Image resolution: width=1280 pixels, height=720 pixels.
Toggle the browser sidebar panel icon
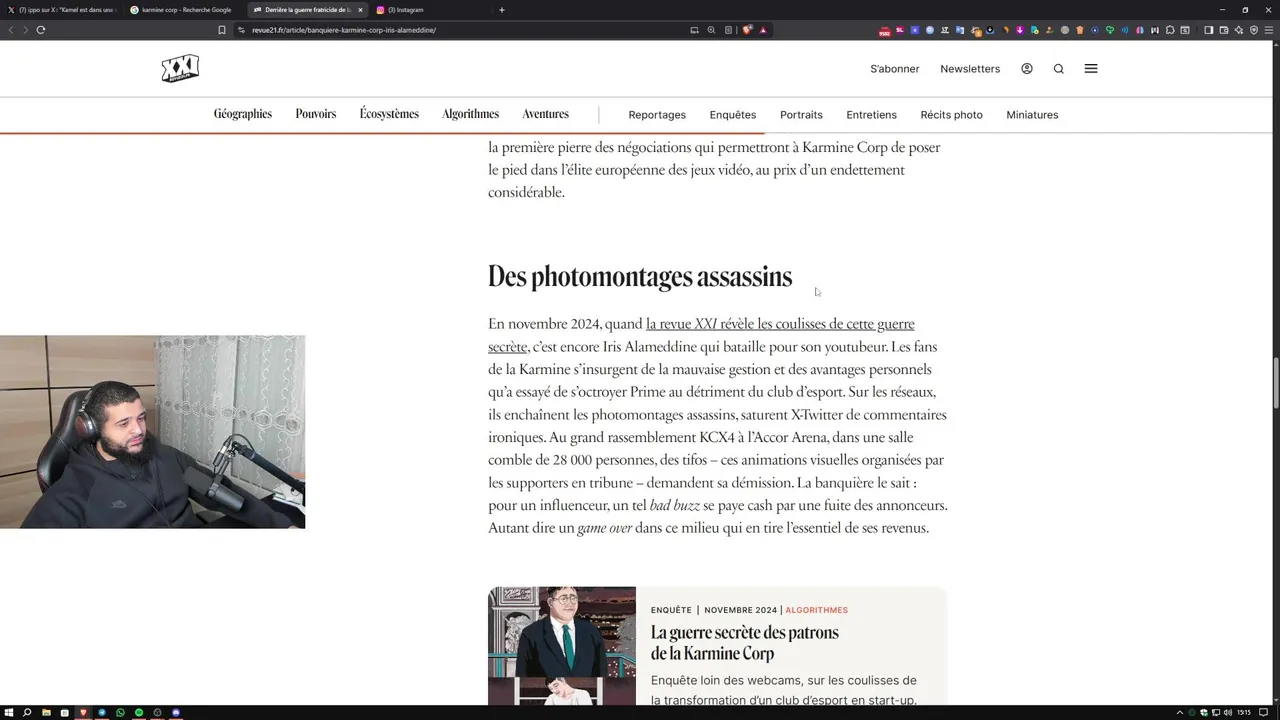(x=1208, y=30)
